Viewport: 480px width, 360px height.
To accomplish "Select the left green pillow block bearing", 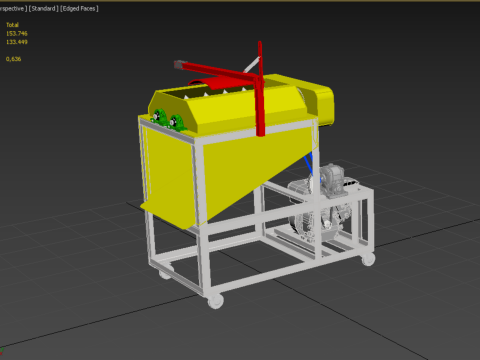I will (160, 117).
